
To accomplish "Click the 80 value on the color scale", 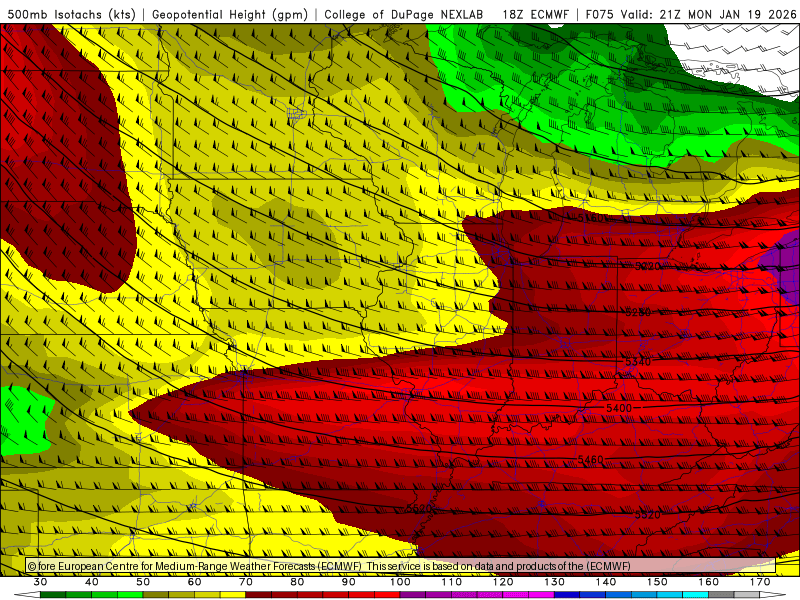I will 297,582.
